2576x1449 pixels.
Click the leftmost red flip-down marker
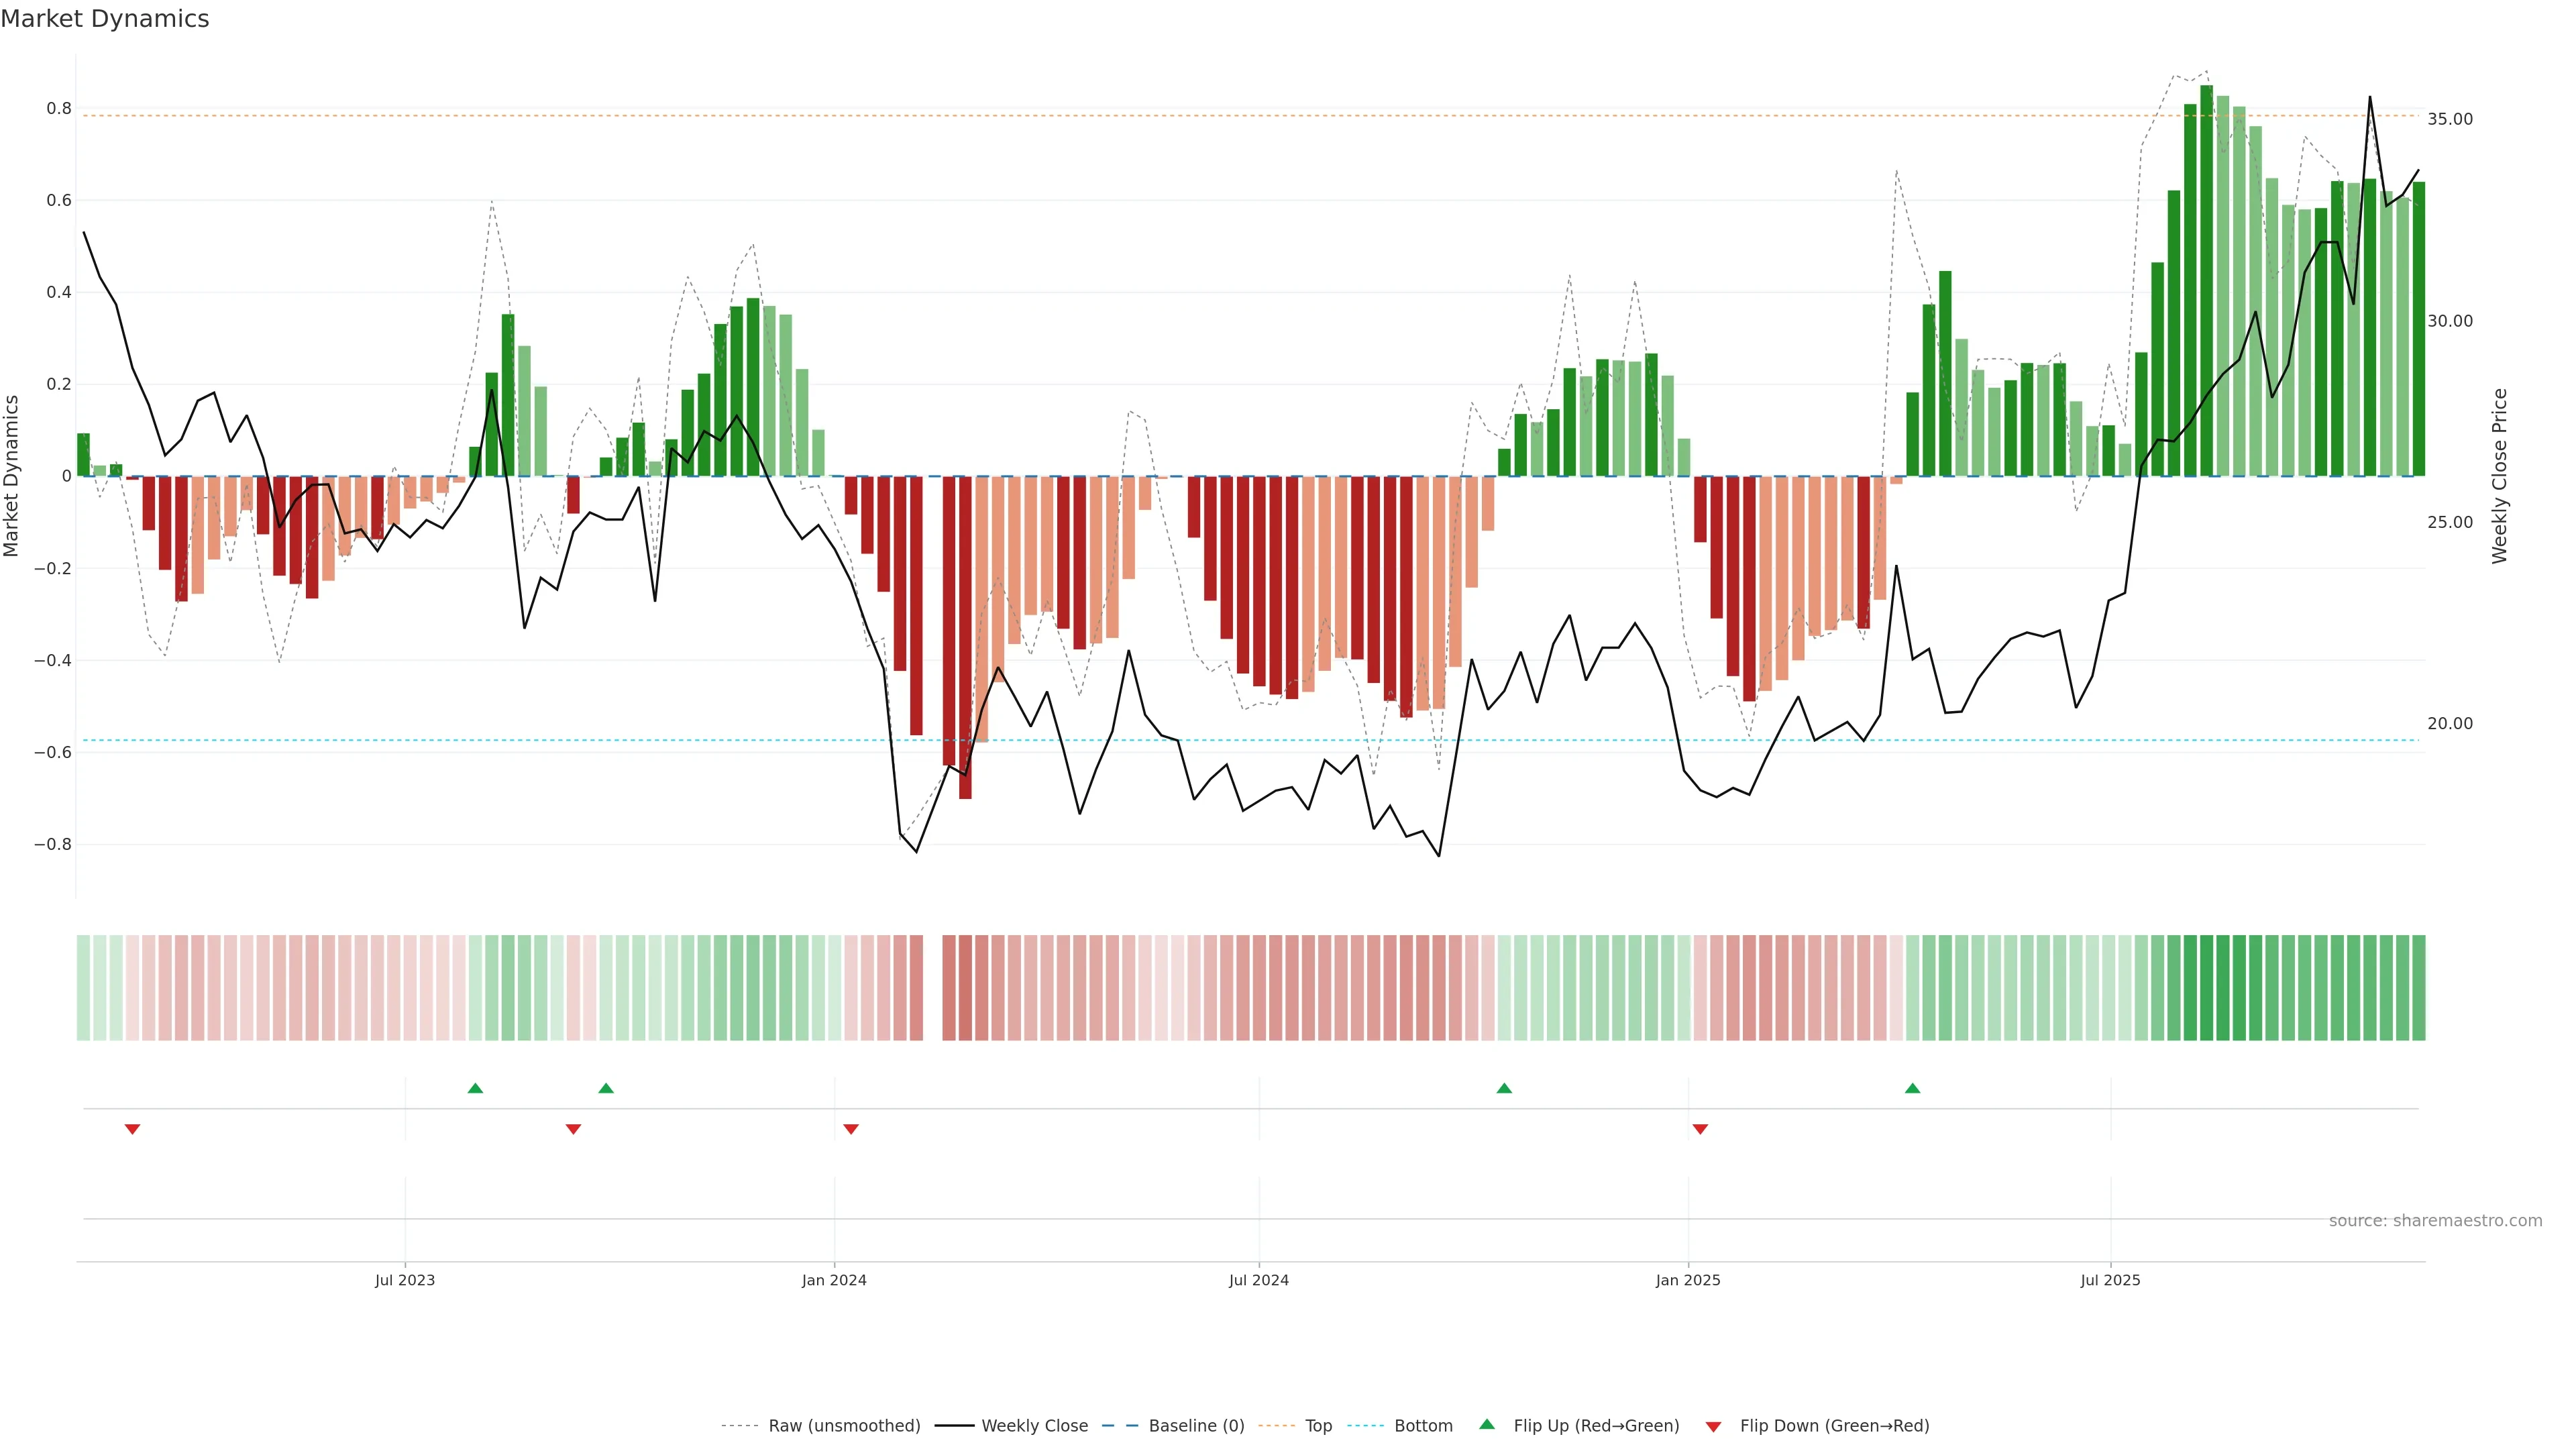(x=132, y=1129)
